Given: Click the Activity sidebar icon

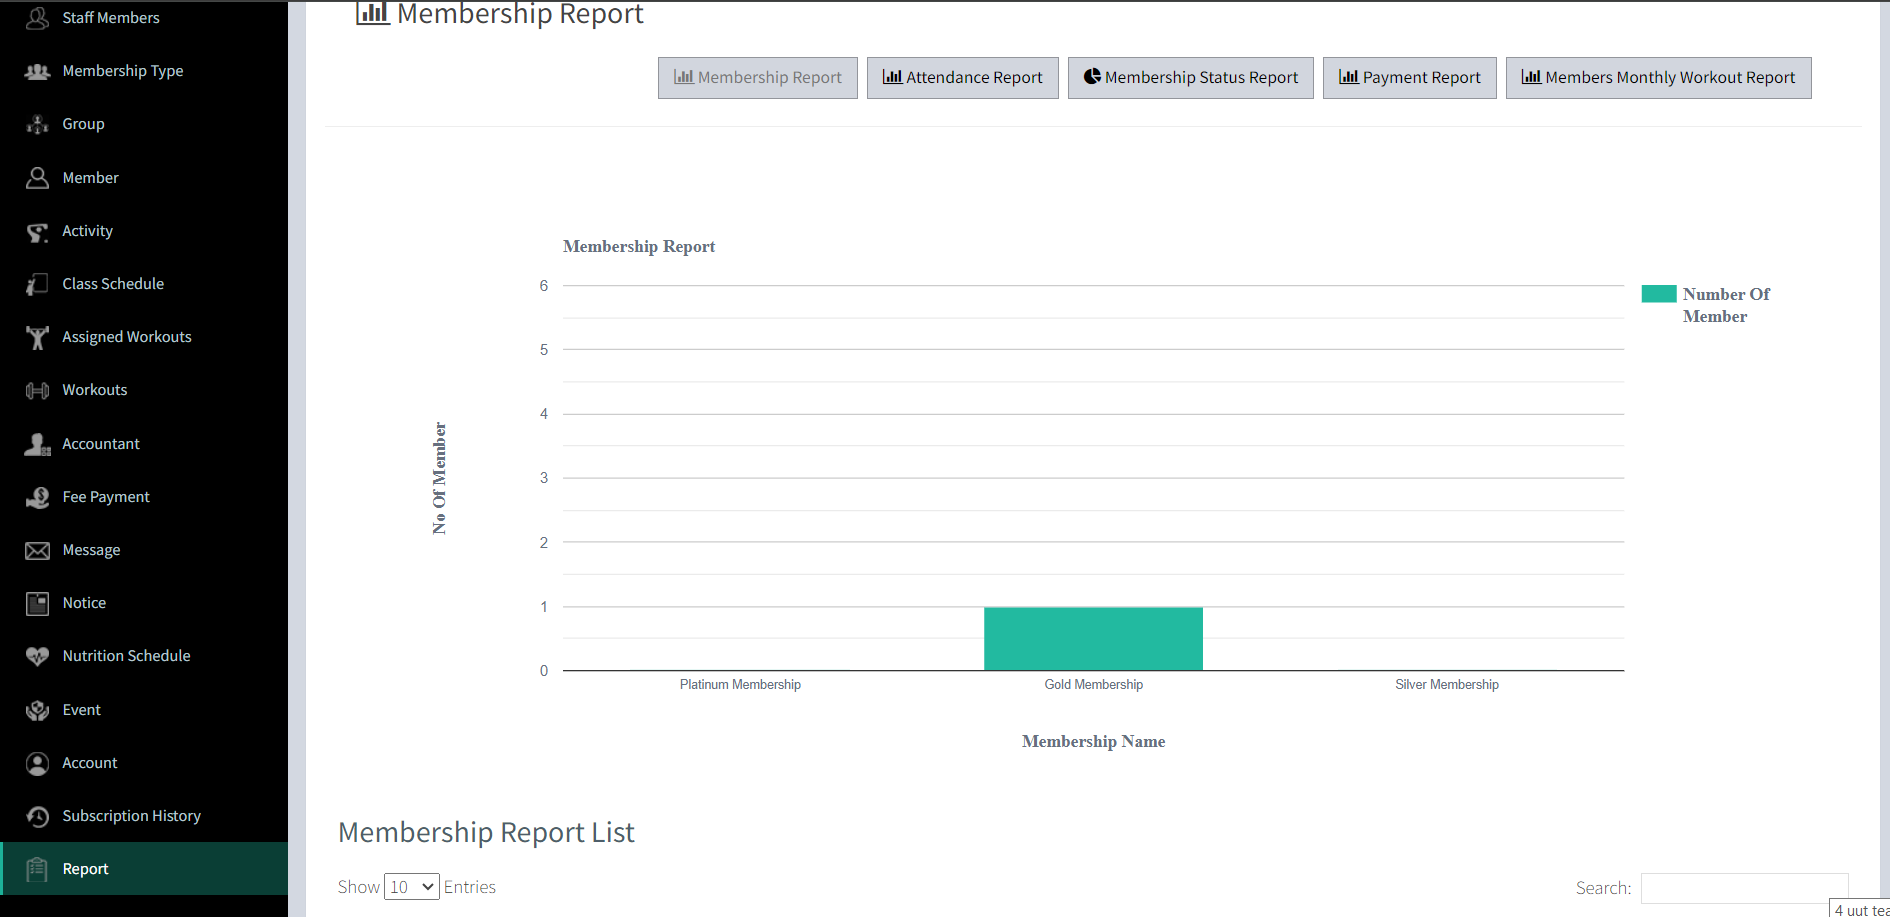Looking at the screenshot, I should tap(37, 231).
